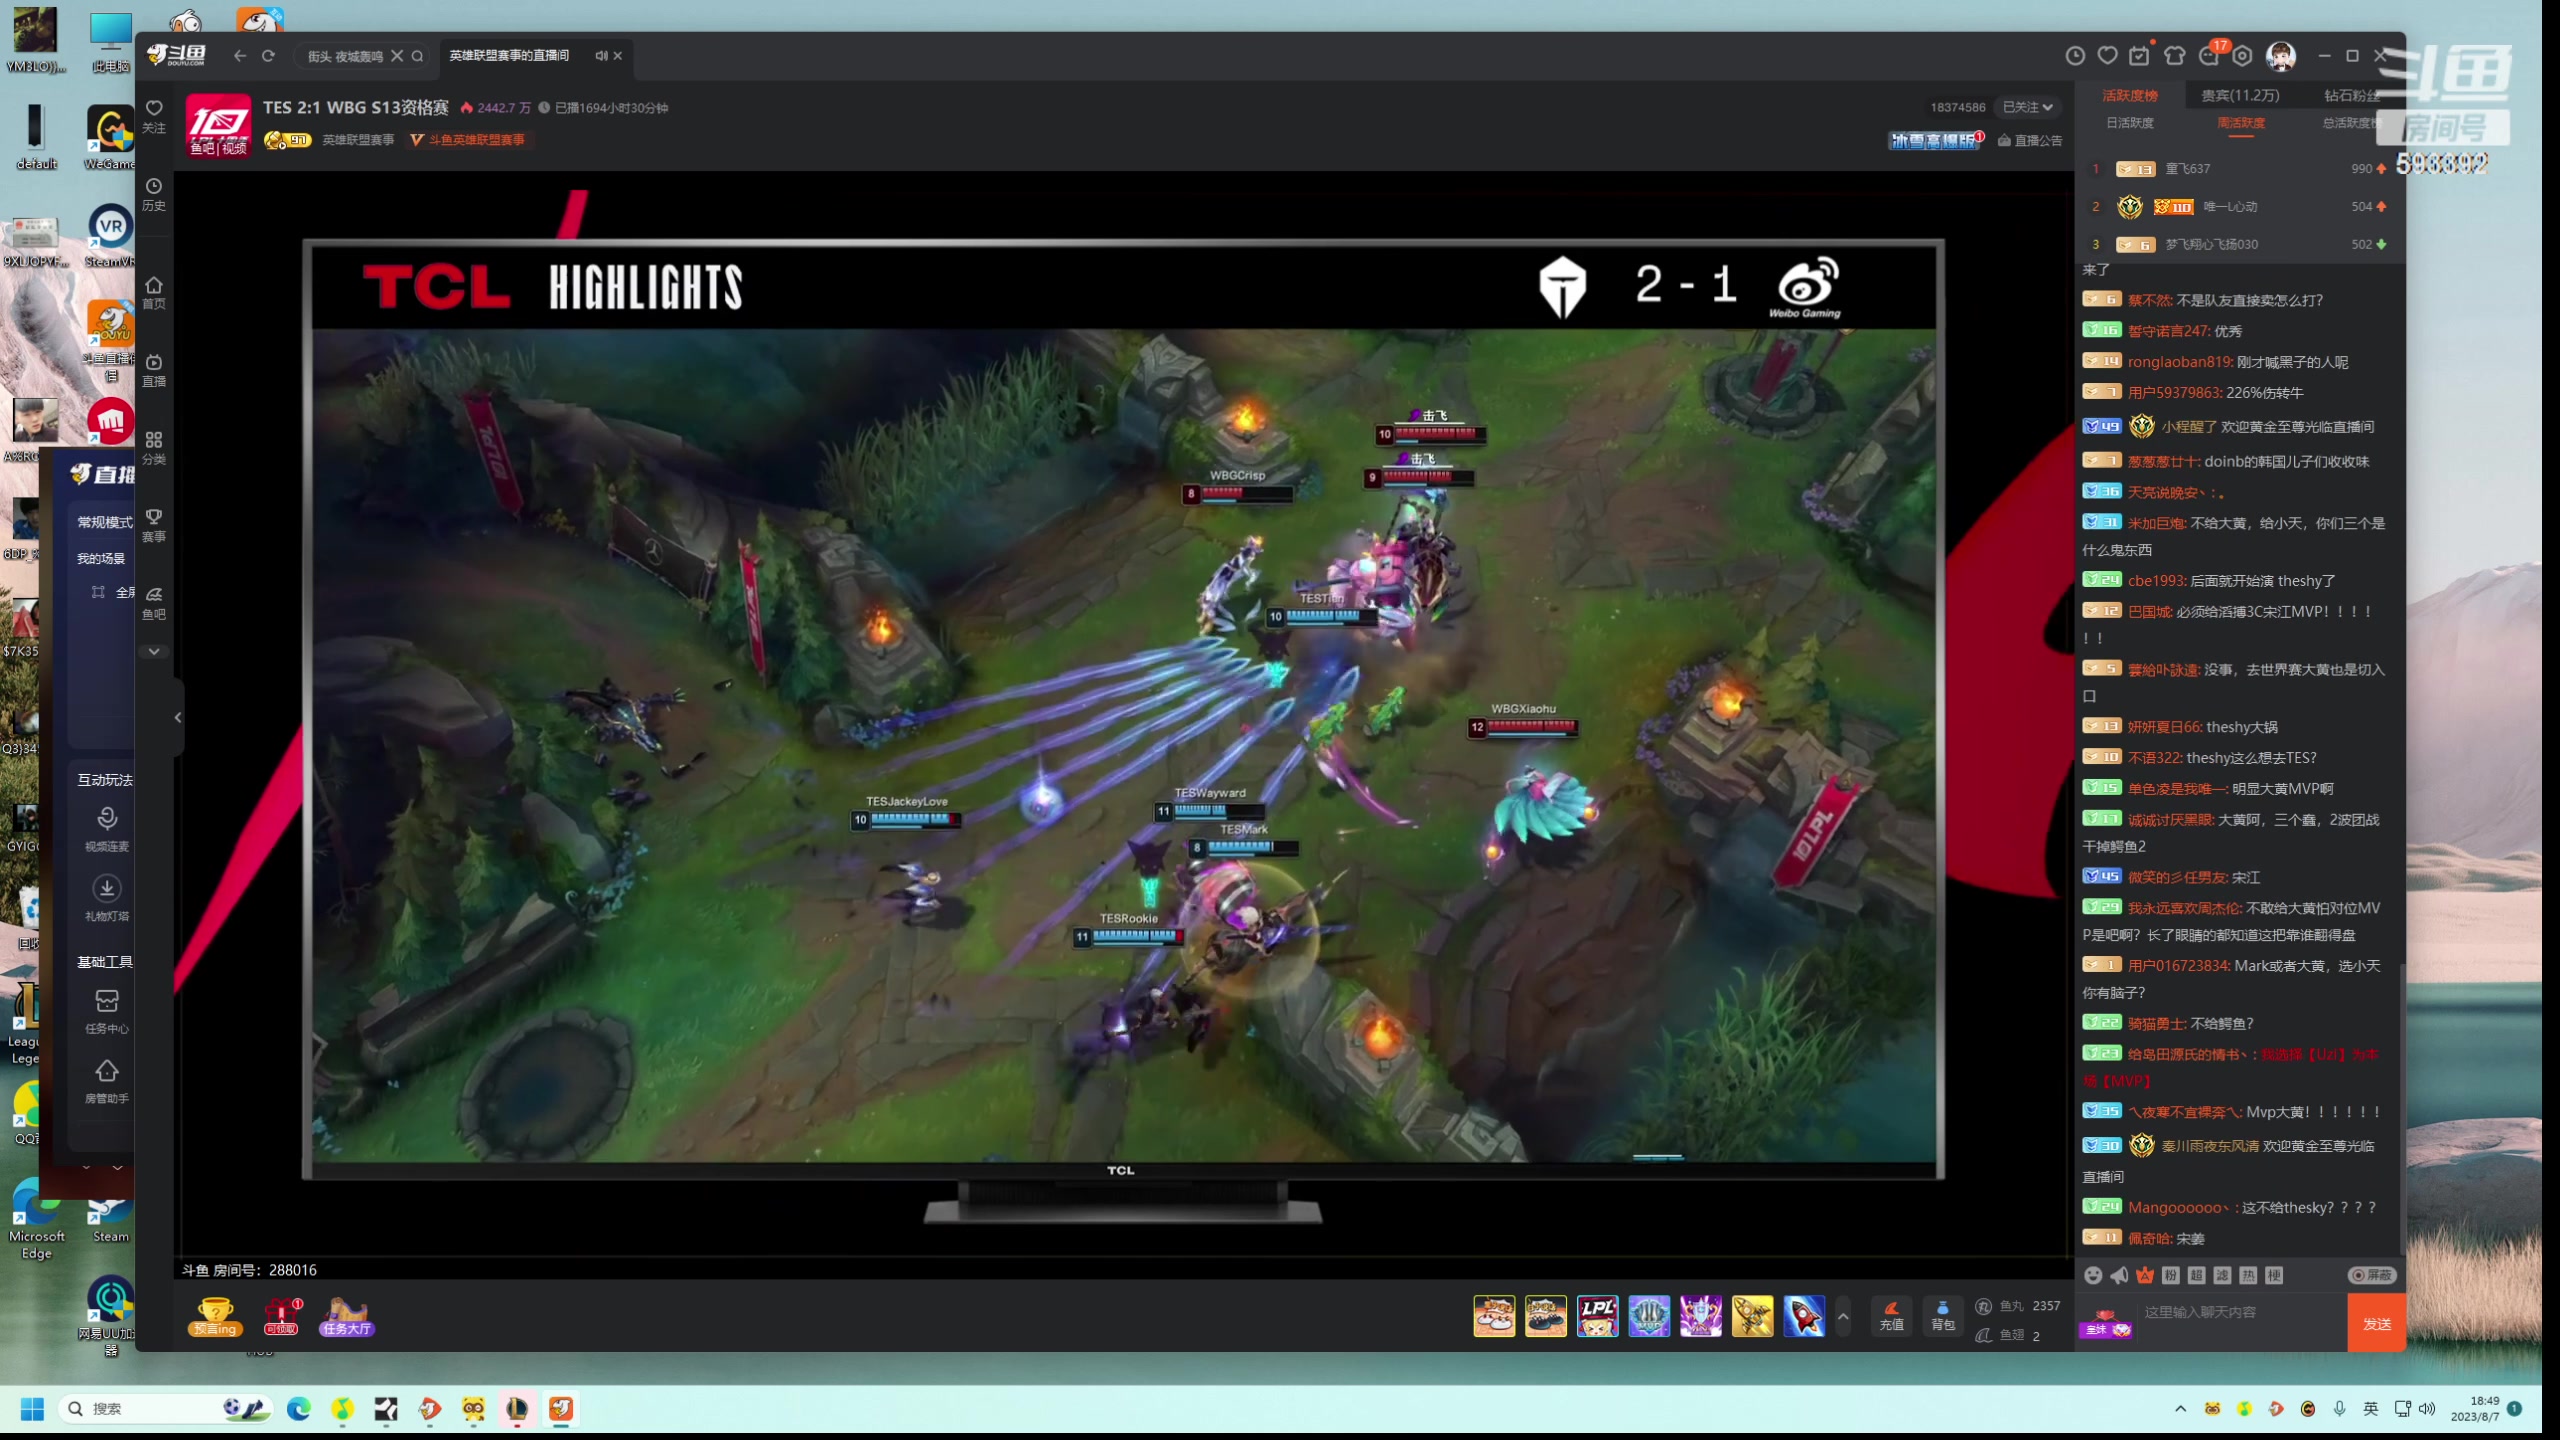Screen dimensions: 2560x1440
Task: Click the taskbar 搜索 search box
Action: click(166, 1409)
